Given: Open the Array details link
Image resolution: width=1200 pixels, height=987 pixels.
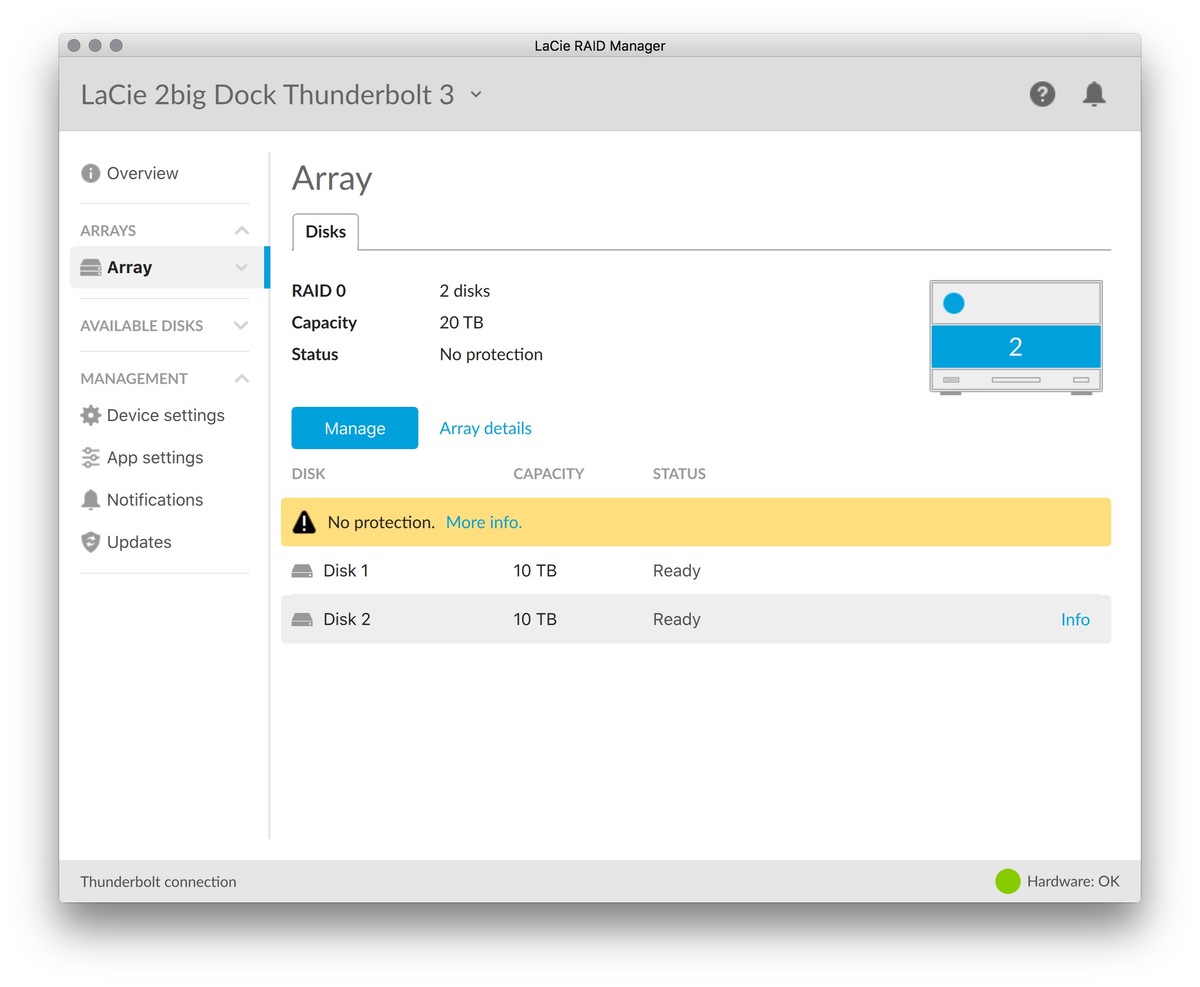Looking at the screenshot, I should tap(485, 428).
